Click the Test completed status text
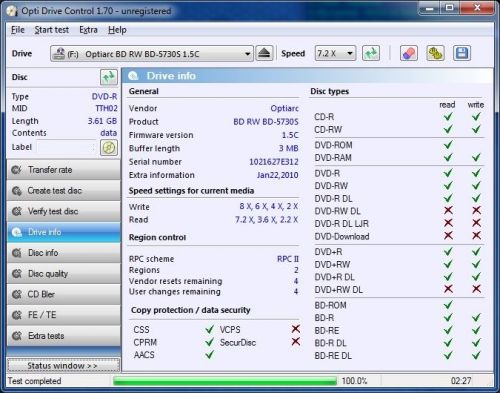Viewport: 500px width, 393px height. pyautogui.click(x=34, y=381)
